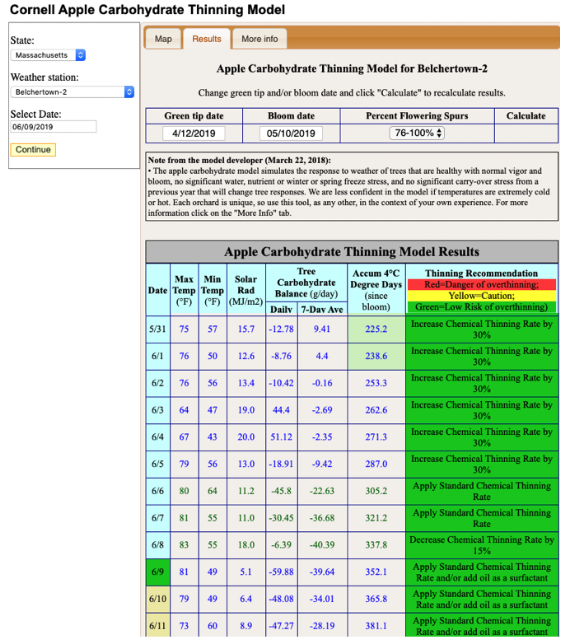The image size is (561, 640).
Task: Click the Bloom date field 05/10/2019
Action: (x=291, y=133)
